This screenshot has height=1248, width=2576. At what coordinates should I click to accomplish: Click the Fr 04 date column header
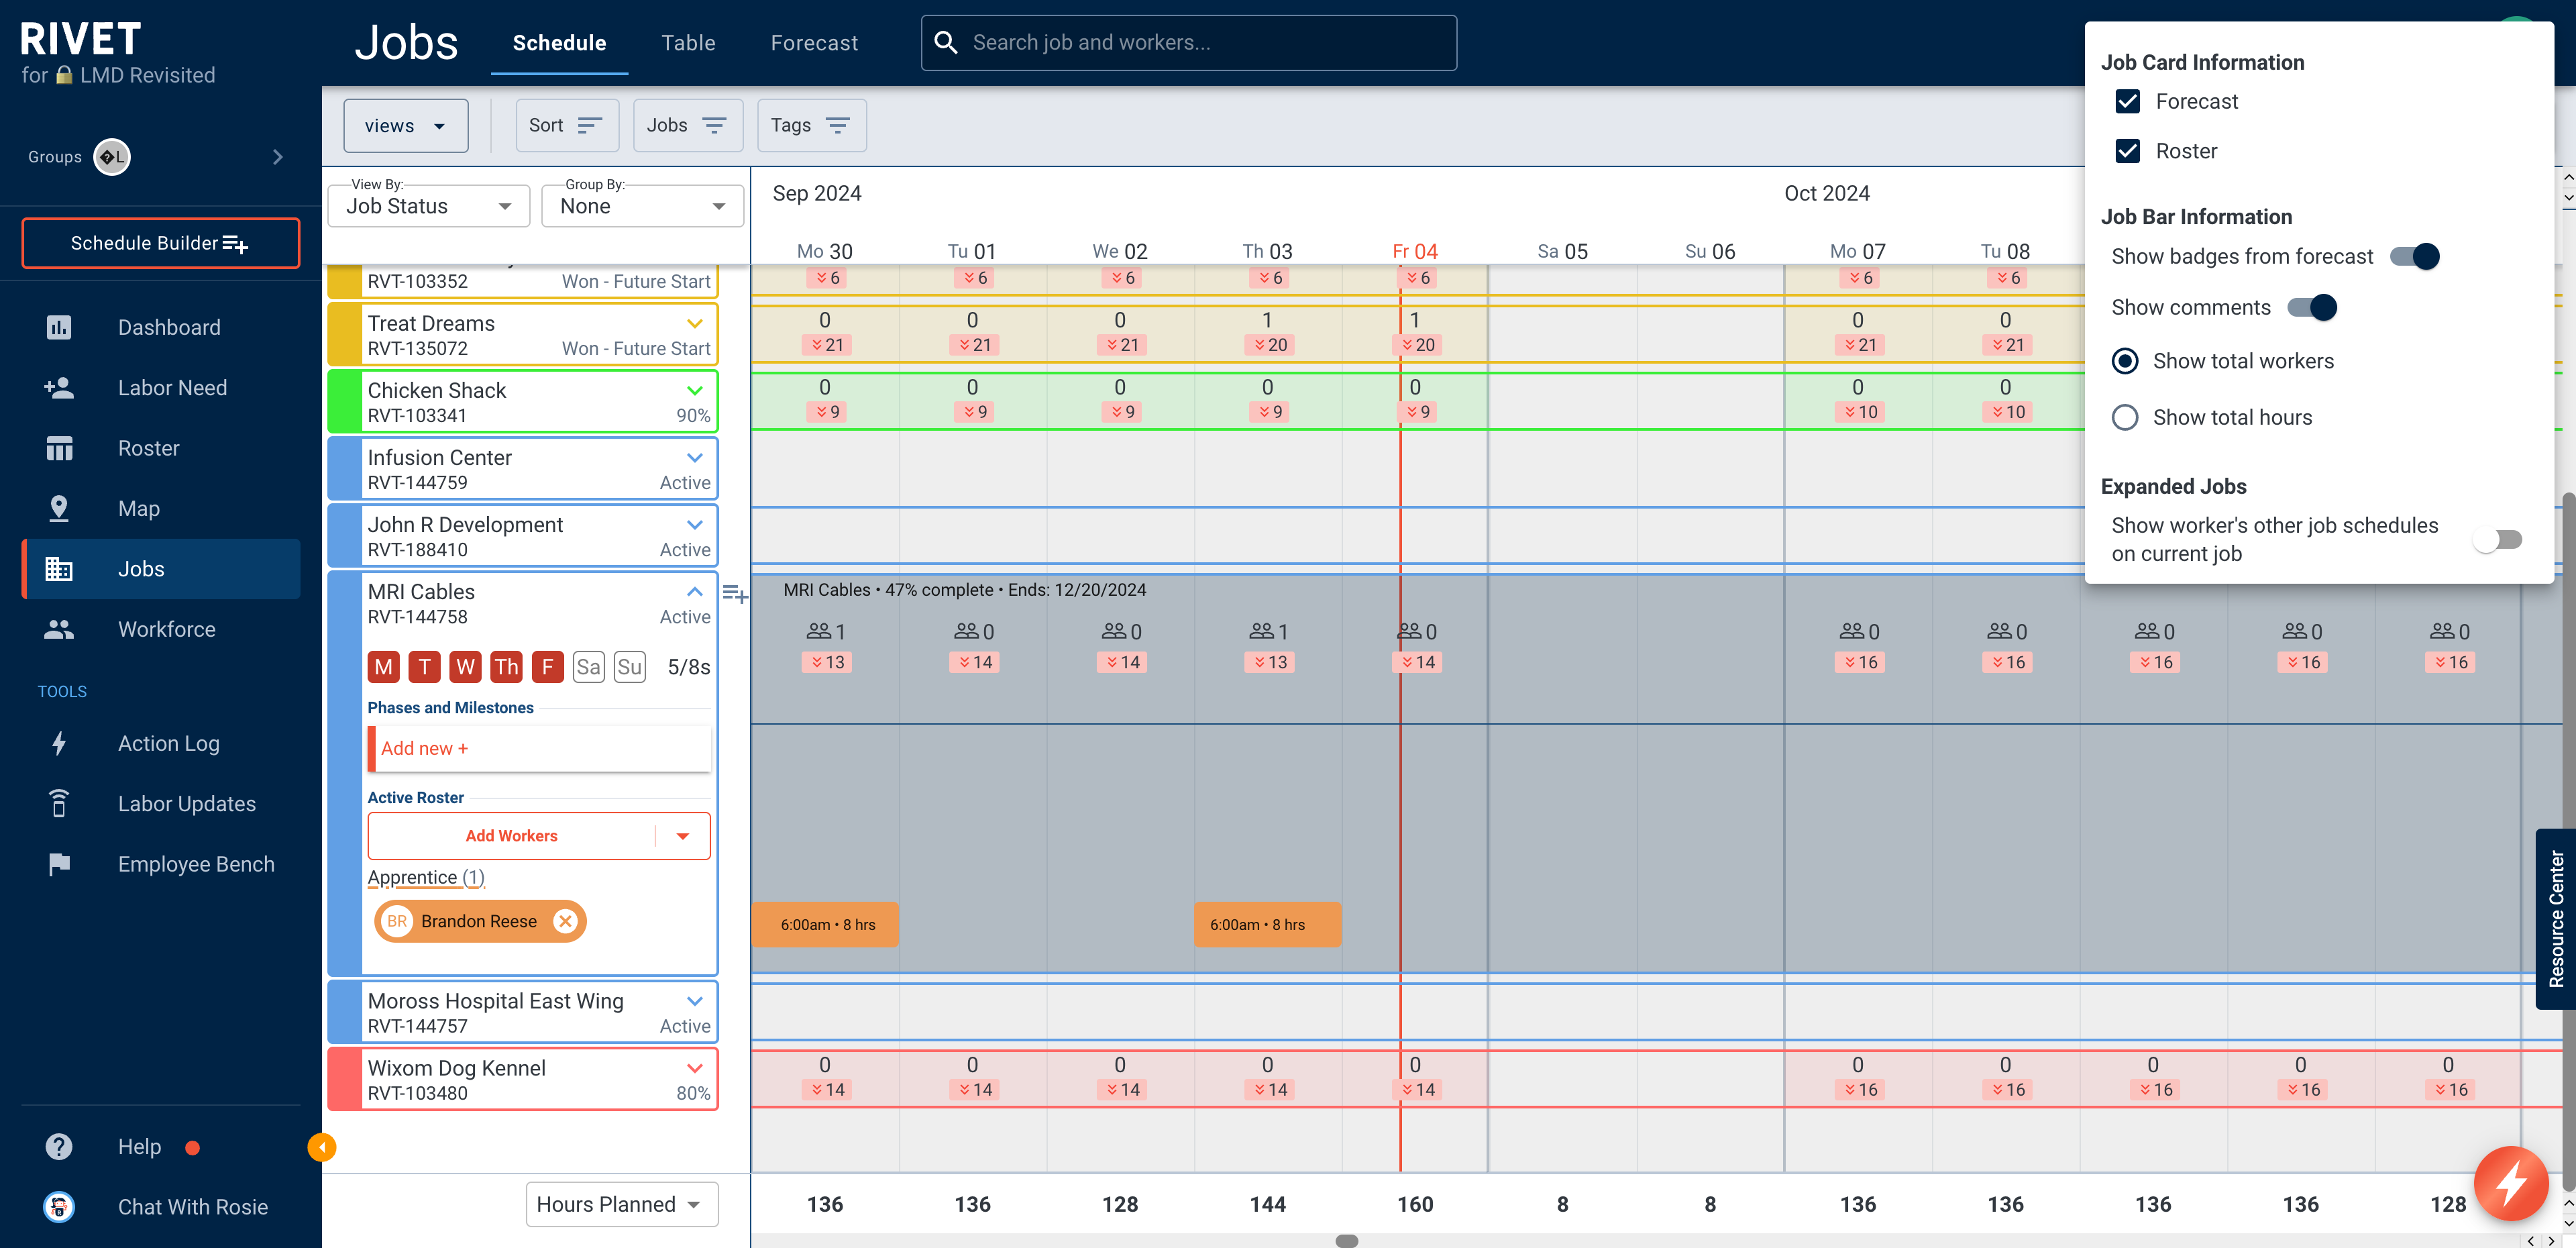tap(1415, 251)
